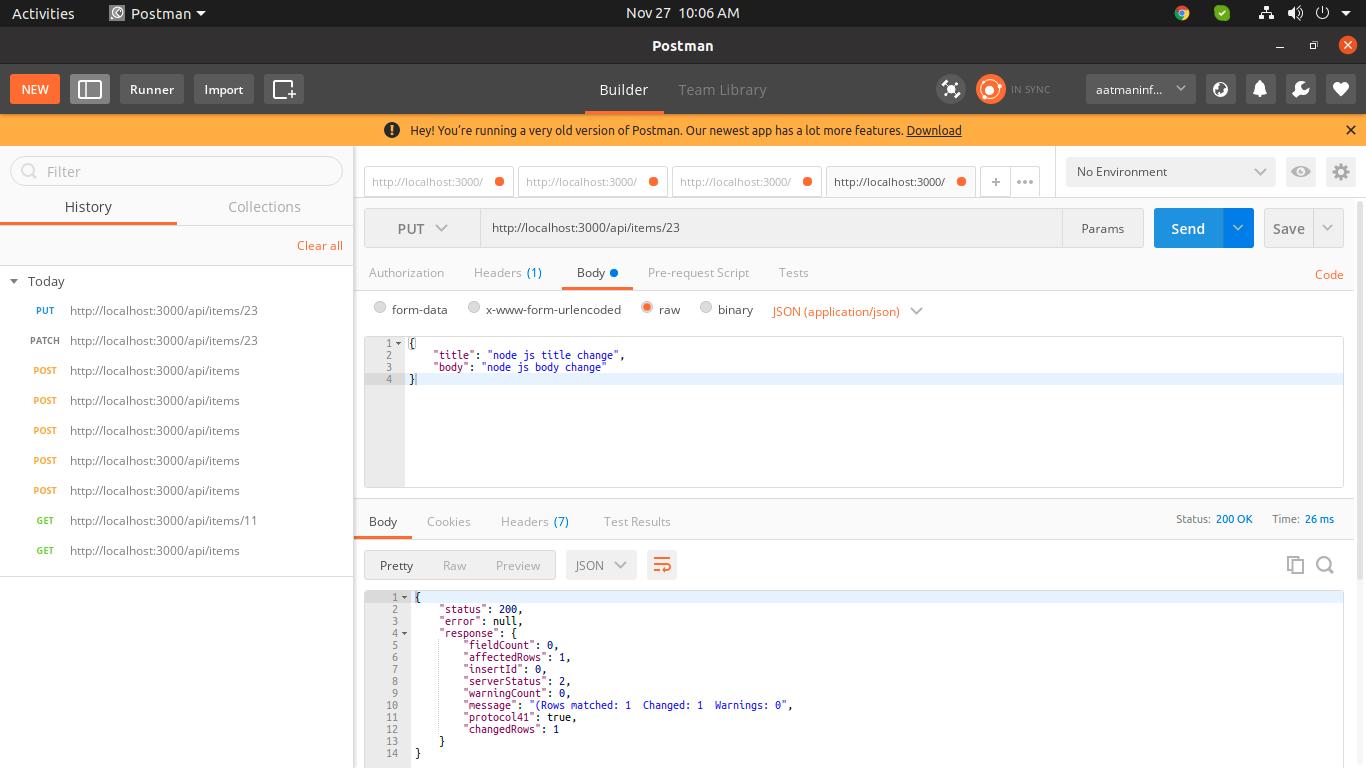
Task: Copy response using the copy icon
Action: point(1295,565)
